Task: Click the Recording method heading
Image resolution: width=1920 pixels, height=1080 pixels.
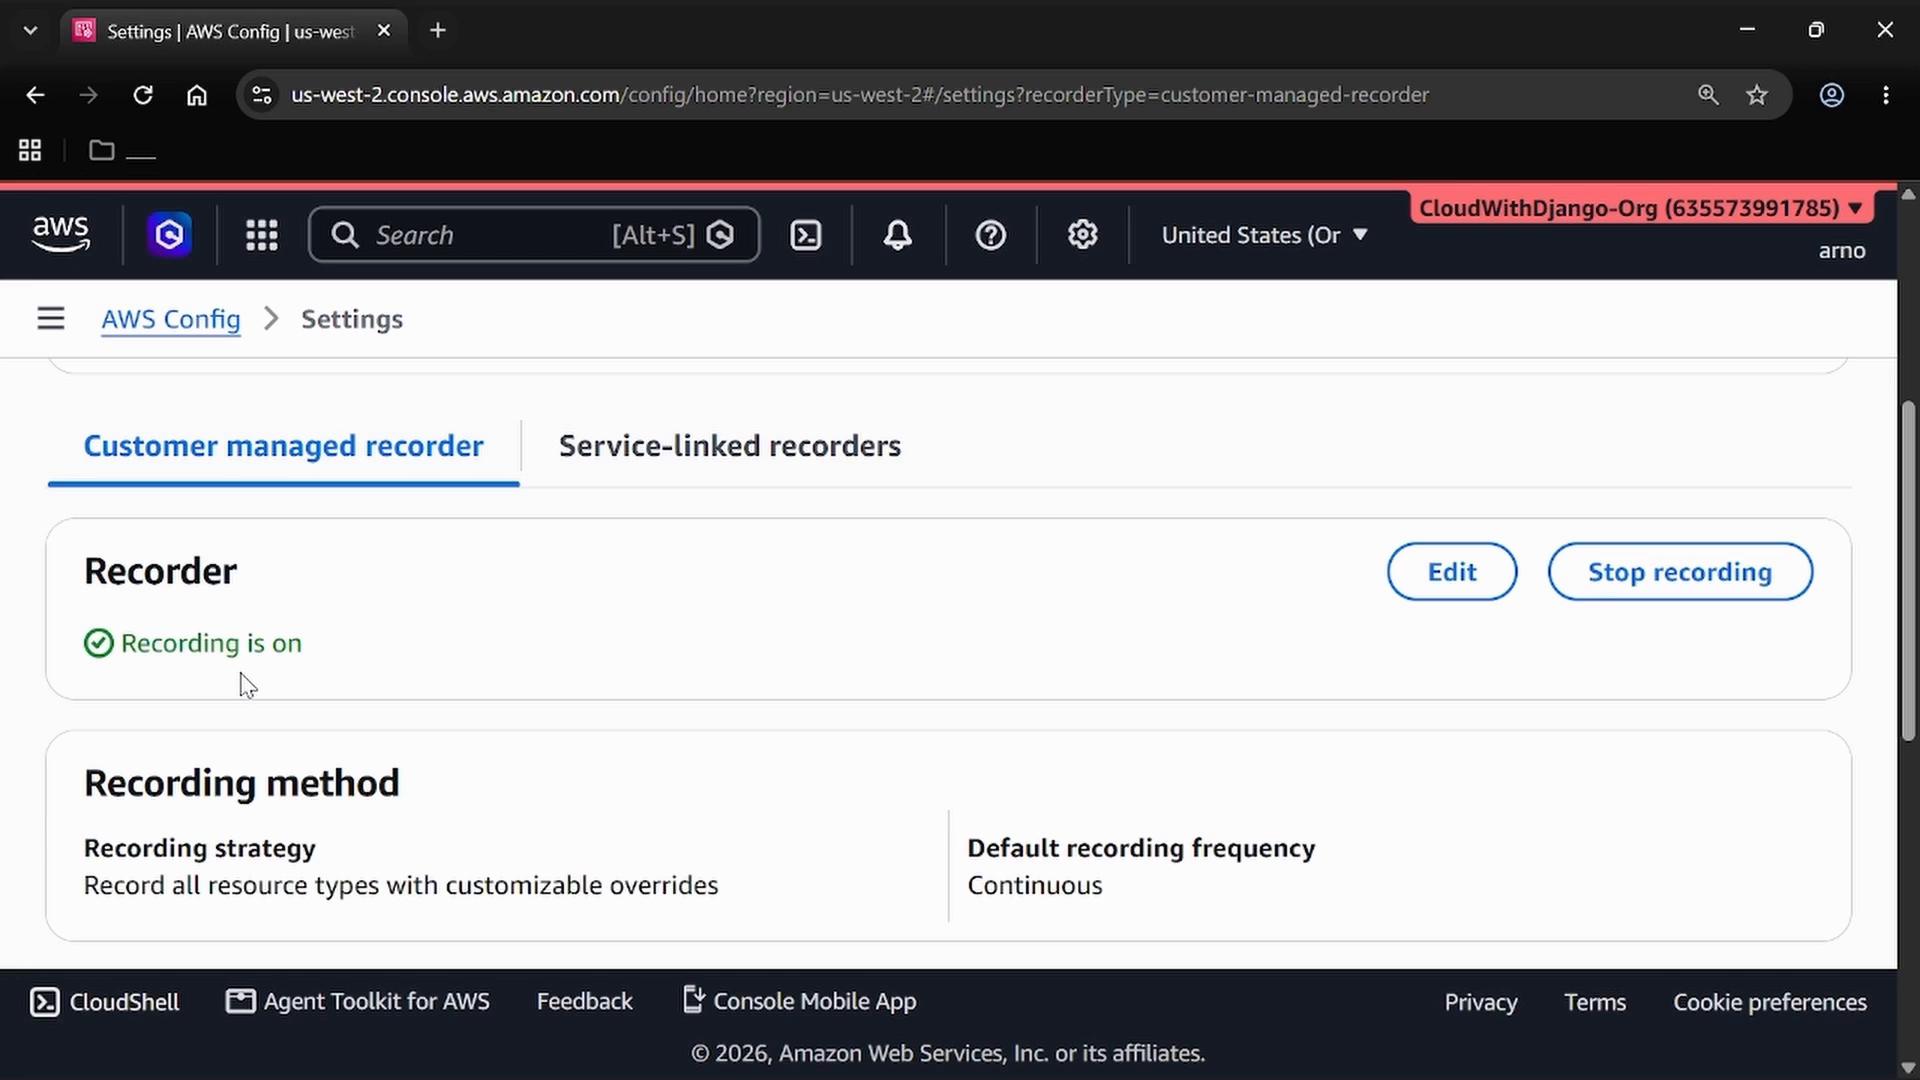Action: coord(241,783)
